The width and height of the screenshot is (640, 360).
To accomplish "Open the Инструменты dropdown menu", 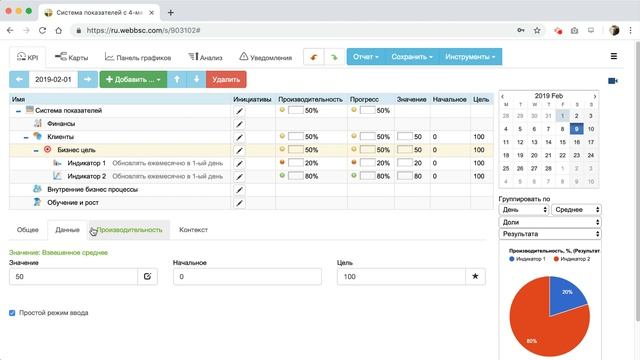I will click(x=470, y=57).
